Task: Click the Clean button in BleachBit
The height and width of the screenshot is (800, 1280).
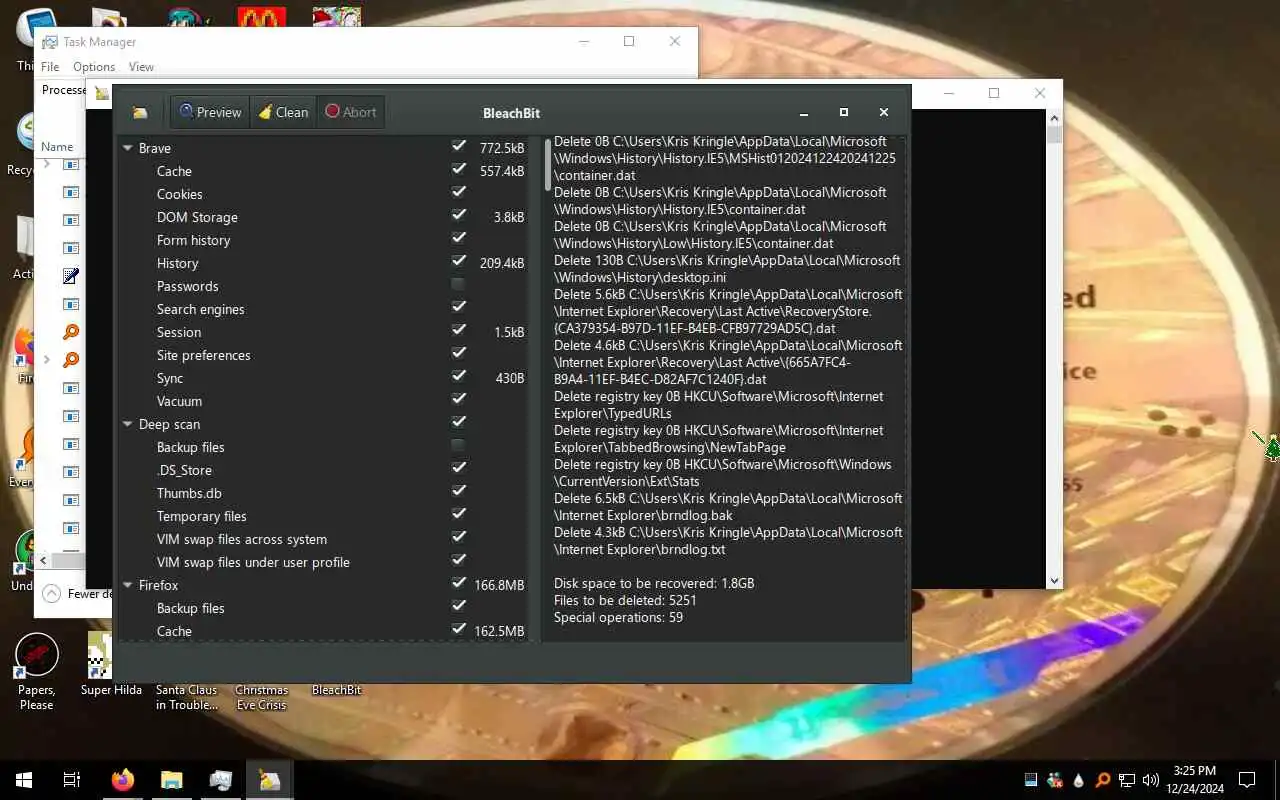Action: [283, 112]
